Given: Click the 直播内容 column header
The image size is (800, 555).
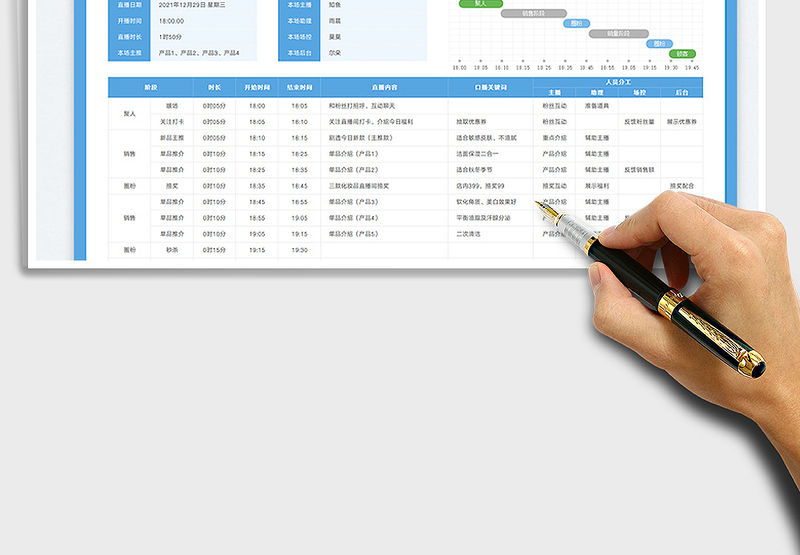Looking at the screenshot, I should [x=384, y=88].
